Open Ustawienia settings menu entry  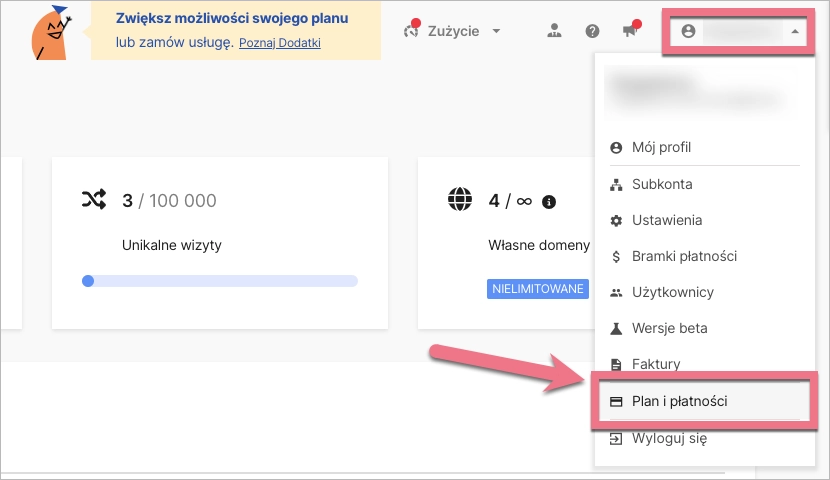[667, 220]
